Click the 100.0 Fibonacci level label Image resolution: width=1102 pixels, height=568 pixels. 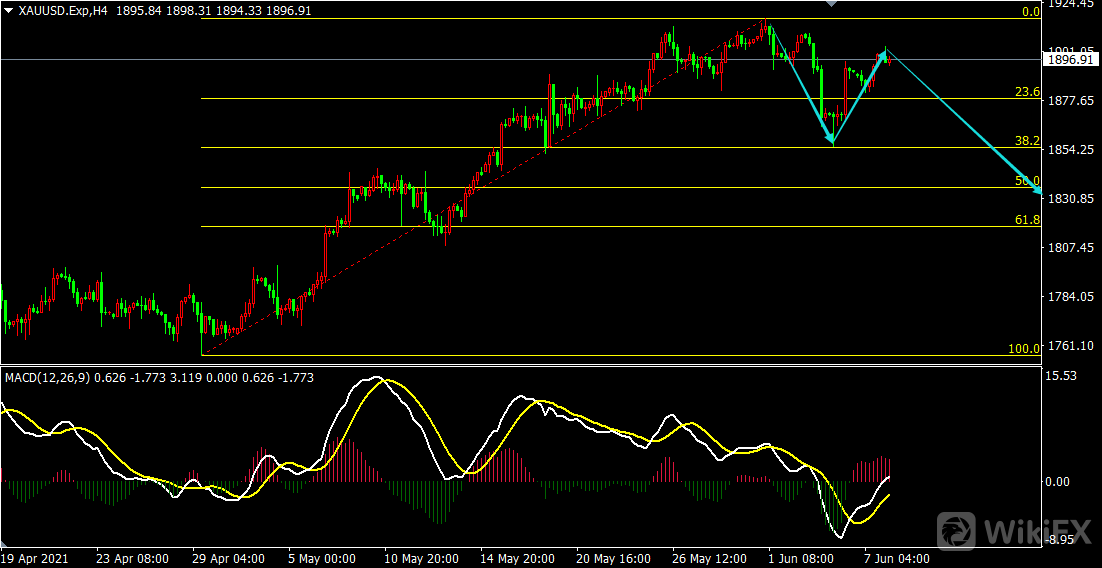[1024, 349]
